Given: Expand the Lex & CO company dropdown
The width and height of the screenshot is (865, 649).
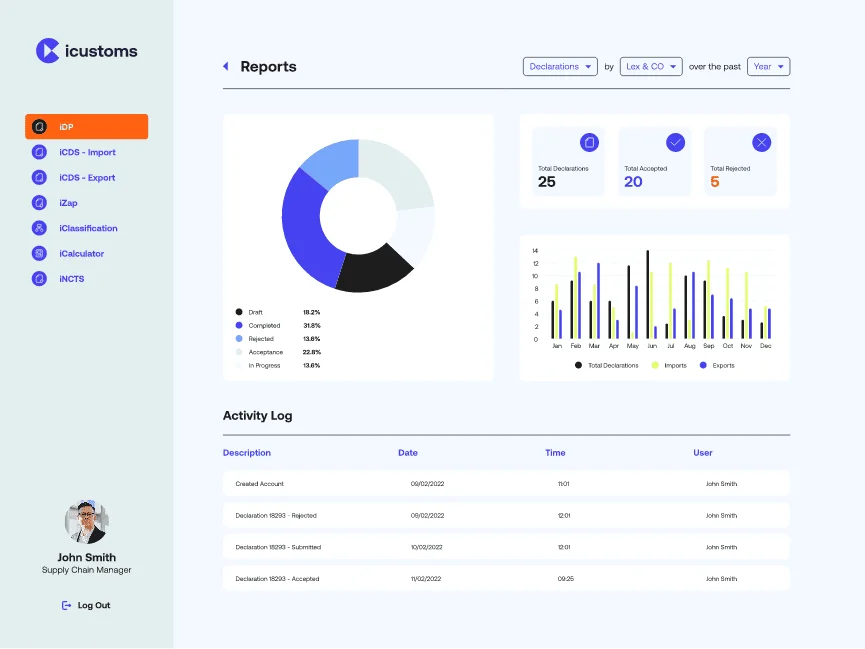Looking at the screenshot, I should (x=651, y=66).
